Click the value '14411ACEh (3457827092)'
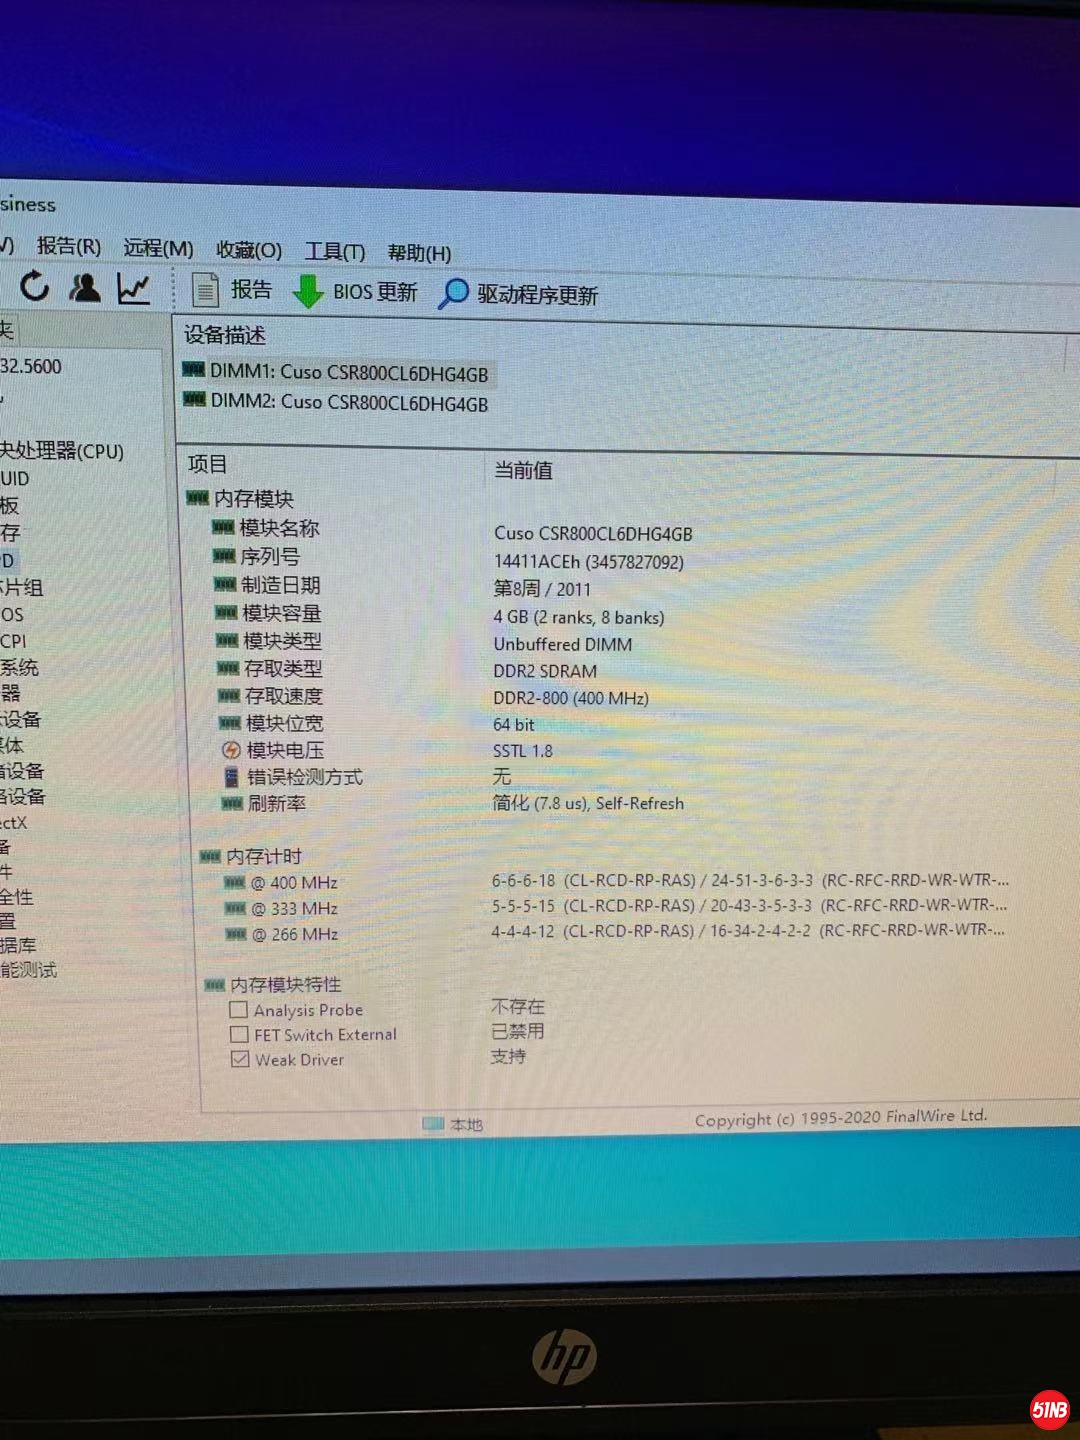Screen dimensions: 1080x1440 click(x=589, y=562)
